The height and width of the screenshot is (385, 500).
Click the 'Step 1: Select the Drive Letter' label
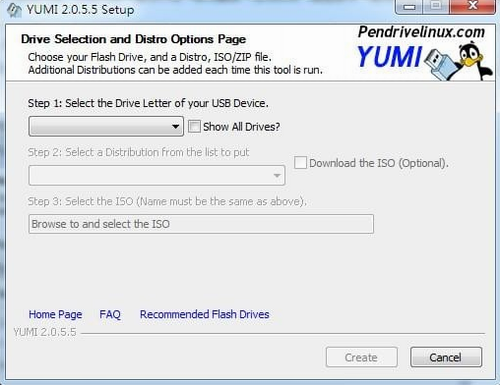148,103
